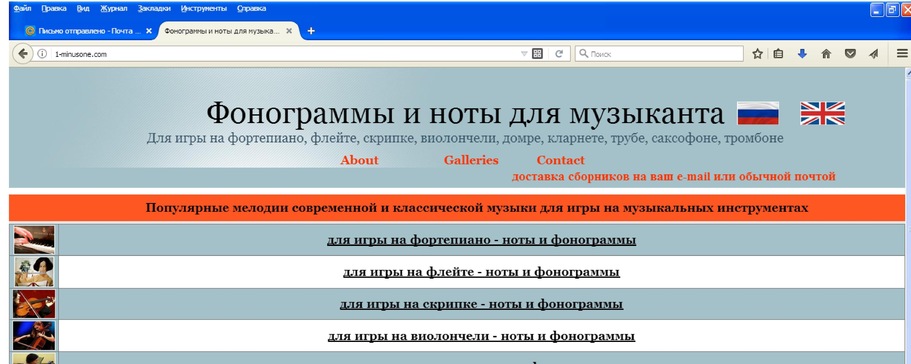Viewport: 911px width, 364px height.
Task: Open a new tab with plus button
Action: tap(311, 31)
